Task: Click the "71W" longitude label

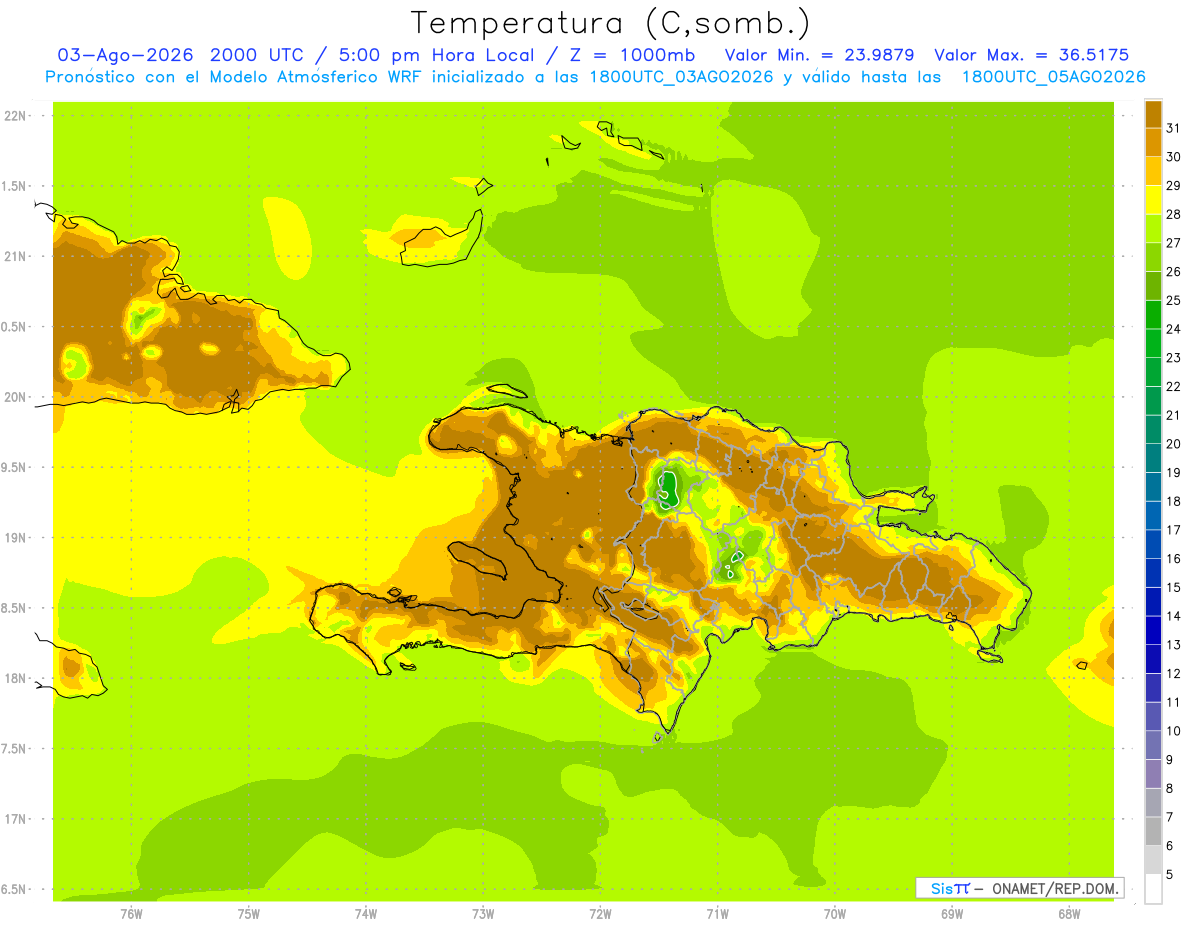Action: 717,913
